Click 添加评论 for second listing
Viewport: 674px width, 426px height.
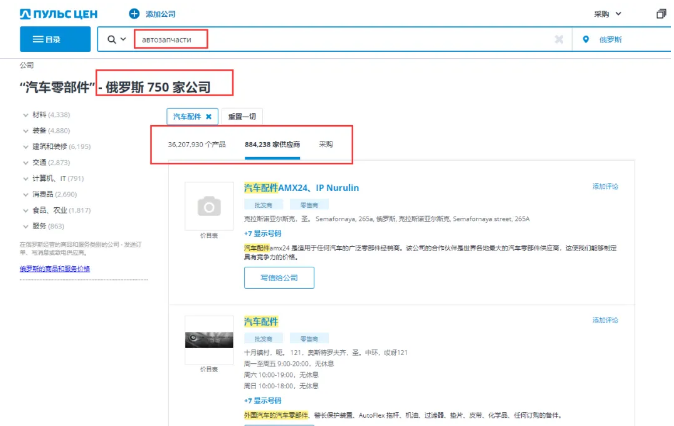605,320
